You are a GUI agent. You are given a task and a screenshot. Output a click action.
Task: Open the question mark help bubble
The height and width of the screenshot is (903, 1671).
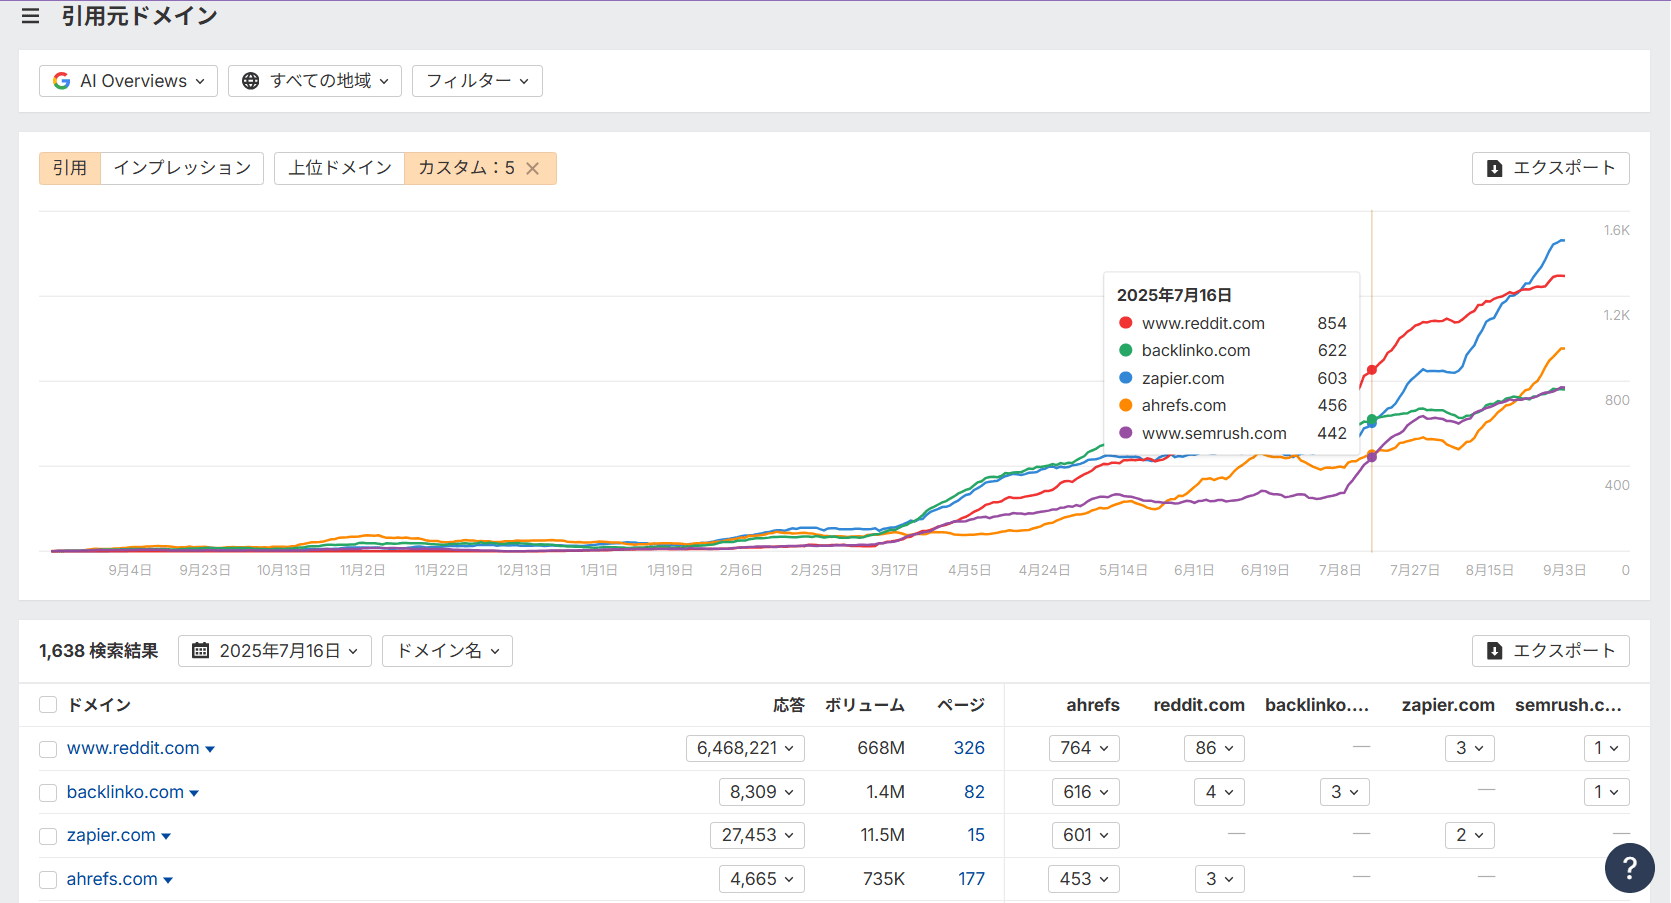click(1629, 867)
